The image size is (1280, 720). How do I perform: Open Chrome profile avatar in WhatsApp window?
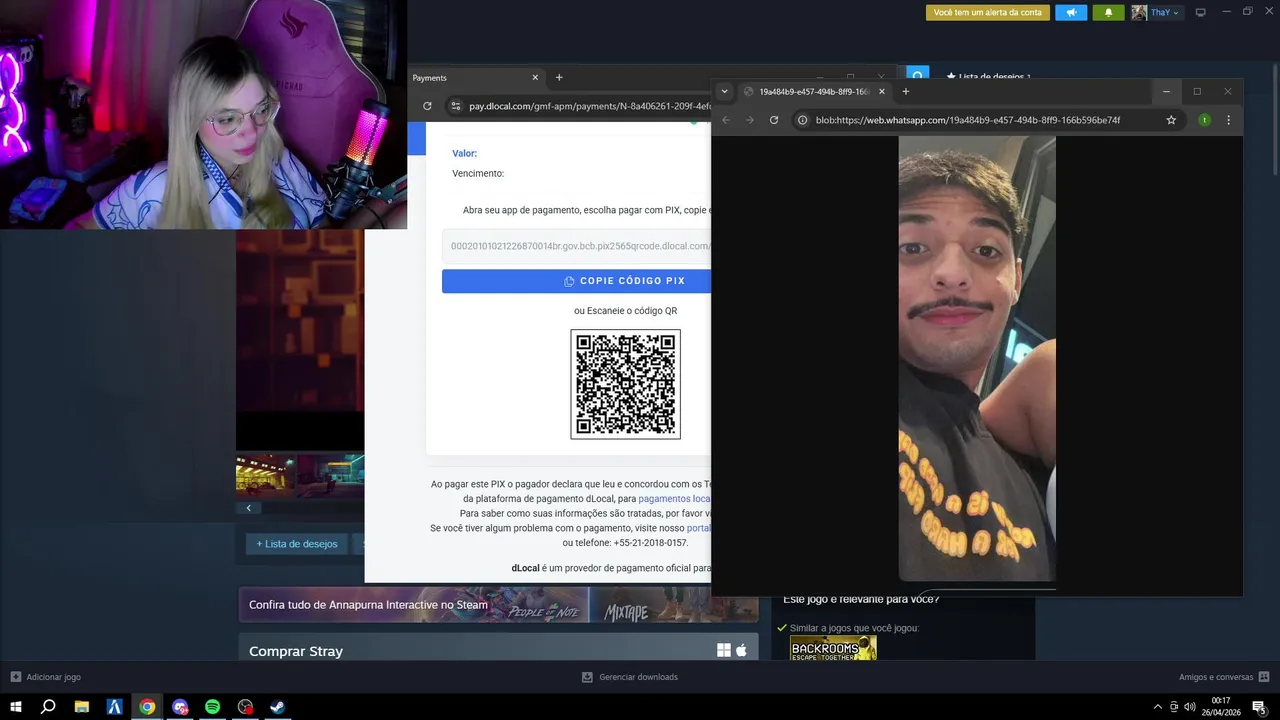coord(1204,120)
